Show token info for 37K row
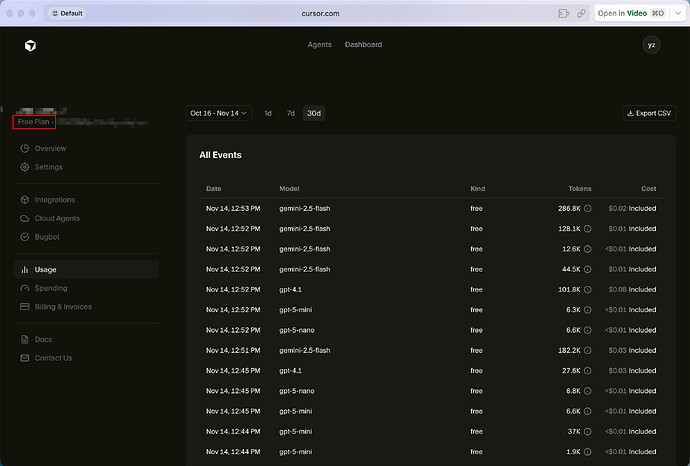The image size is (690, 466). pos(587,432)
